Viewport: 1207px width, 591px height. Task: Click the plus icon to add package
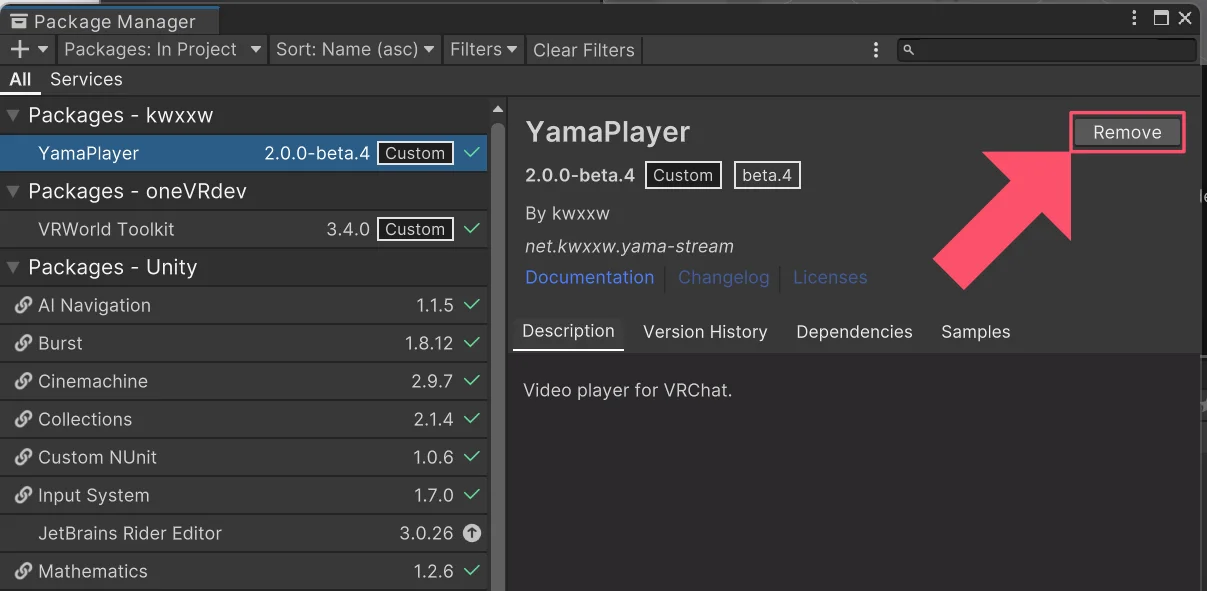click(x=19, y=49)
